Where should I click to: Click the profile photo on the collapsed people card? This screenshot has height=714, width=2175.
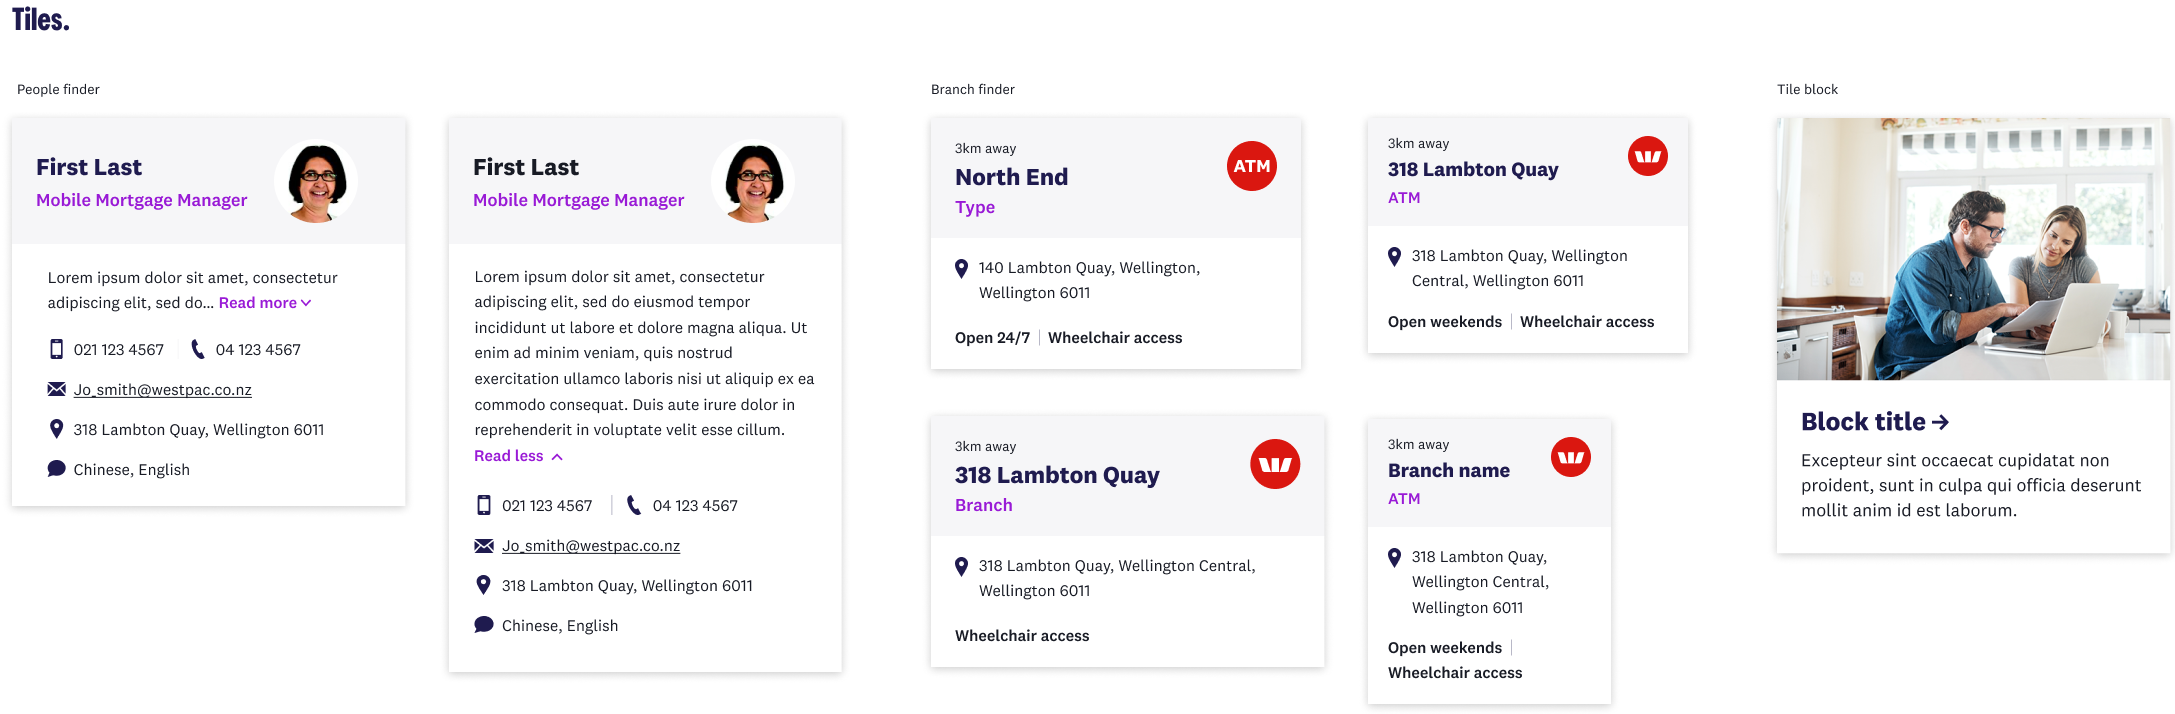(x=316, y=181)
